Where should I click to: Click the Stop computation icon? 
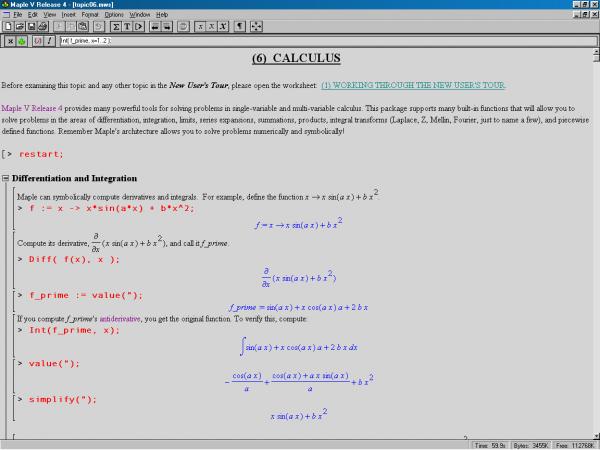click(183, 26)
